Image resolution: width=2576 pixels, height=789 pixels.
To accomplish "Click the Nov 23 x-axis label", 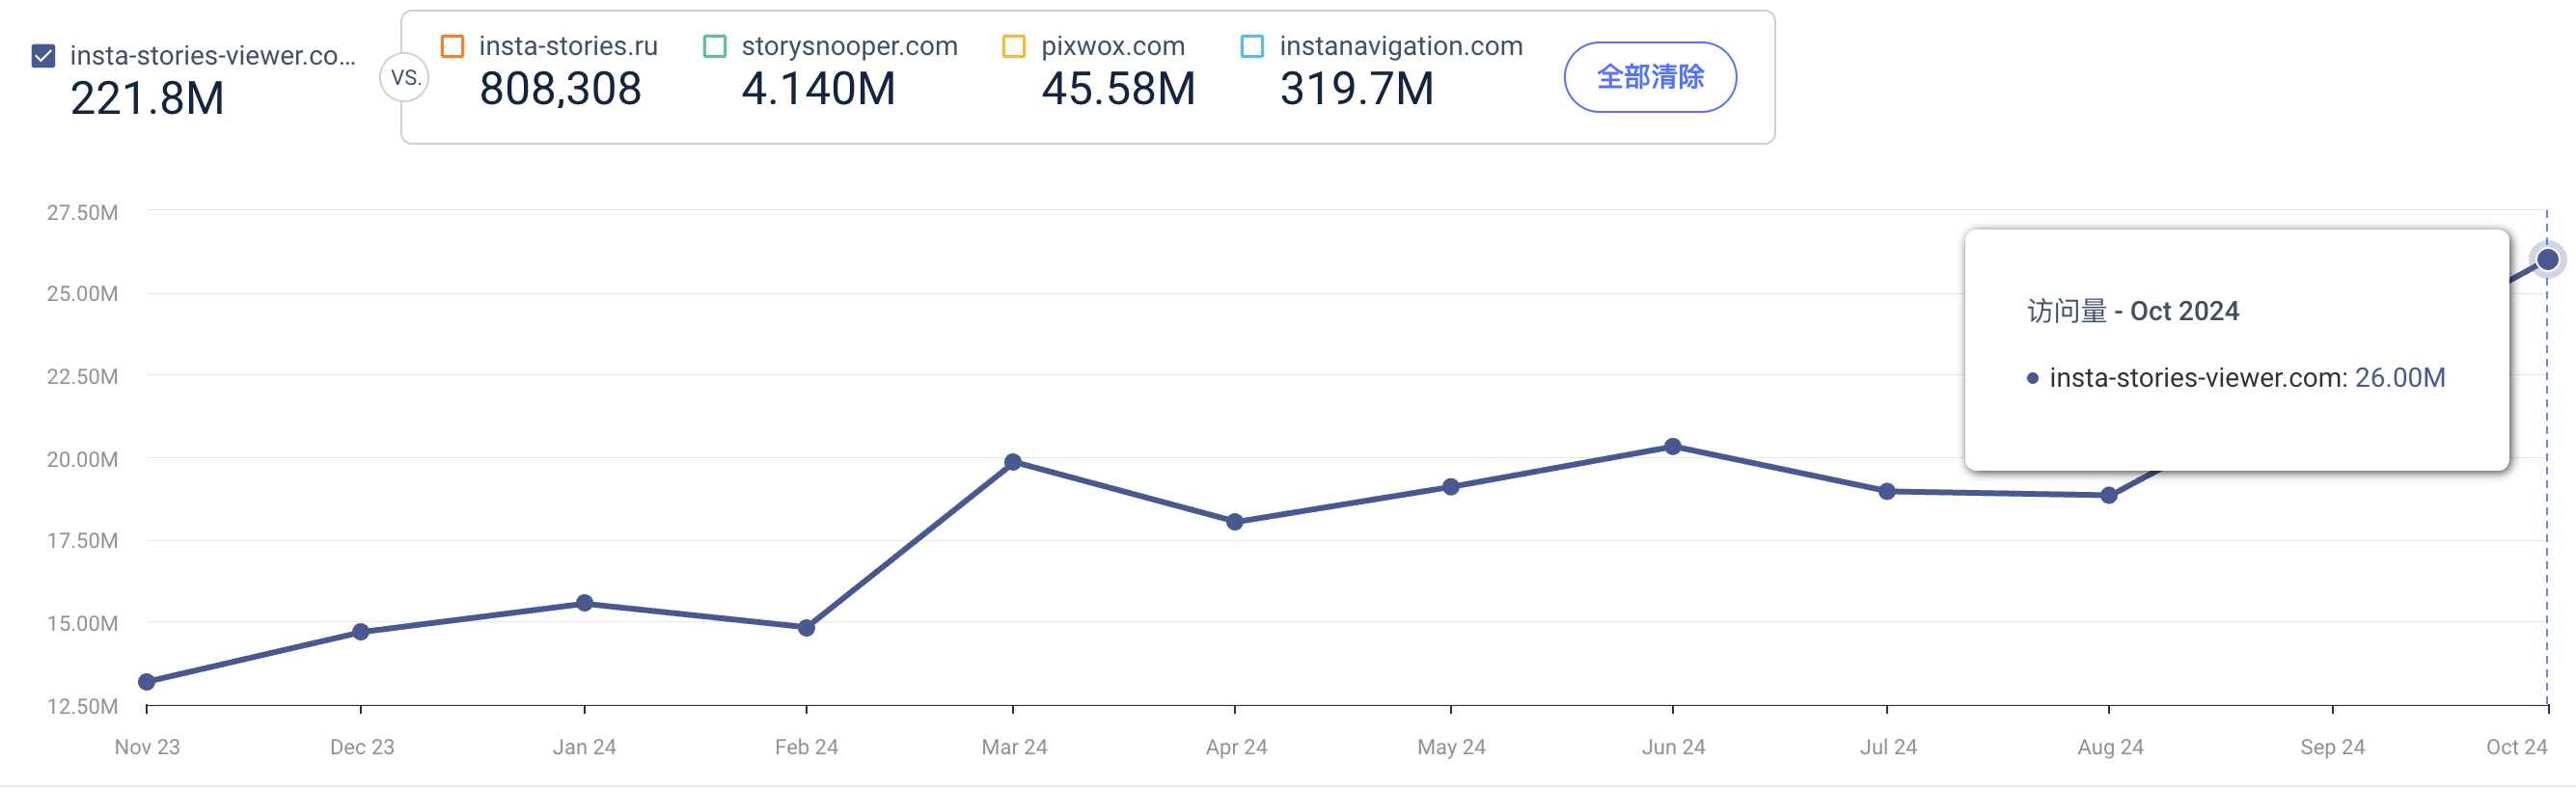I will click(x=147, y=747).
